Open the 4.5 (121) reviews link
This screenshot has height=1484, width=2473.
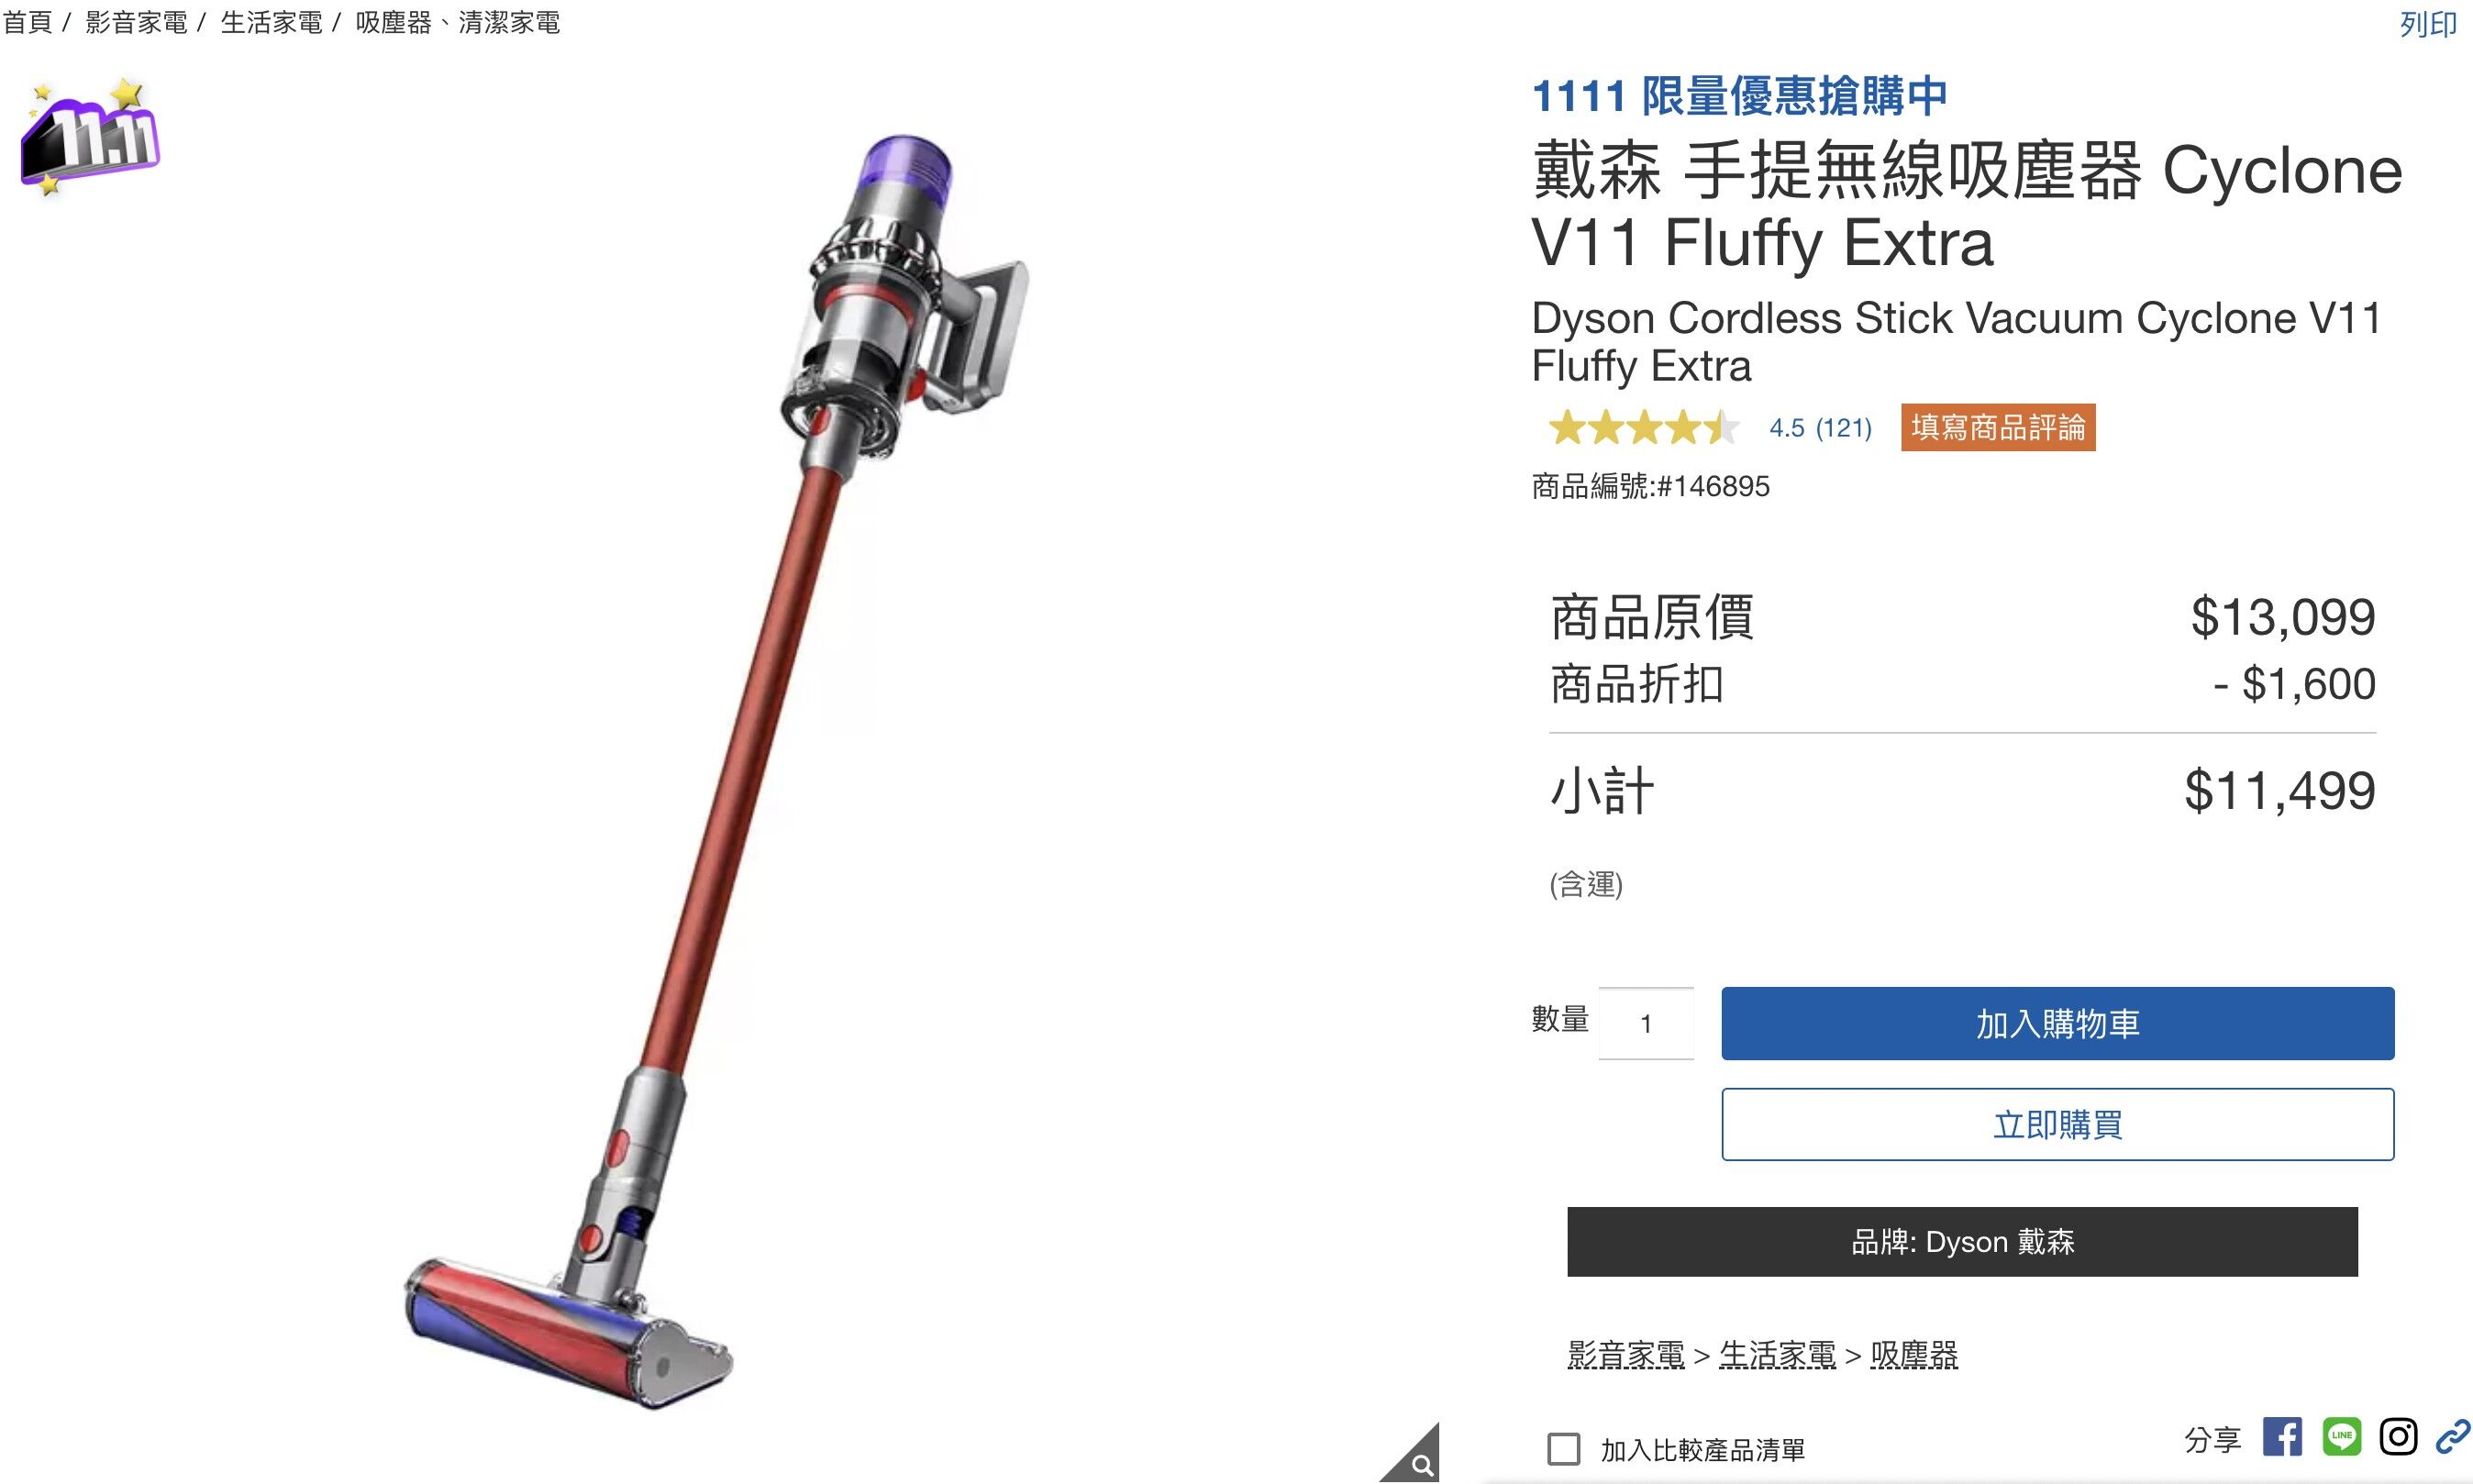(x=1820, y=428)
